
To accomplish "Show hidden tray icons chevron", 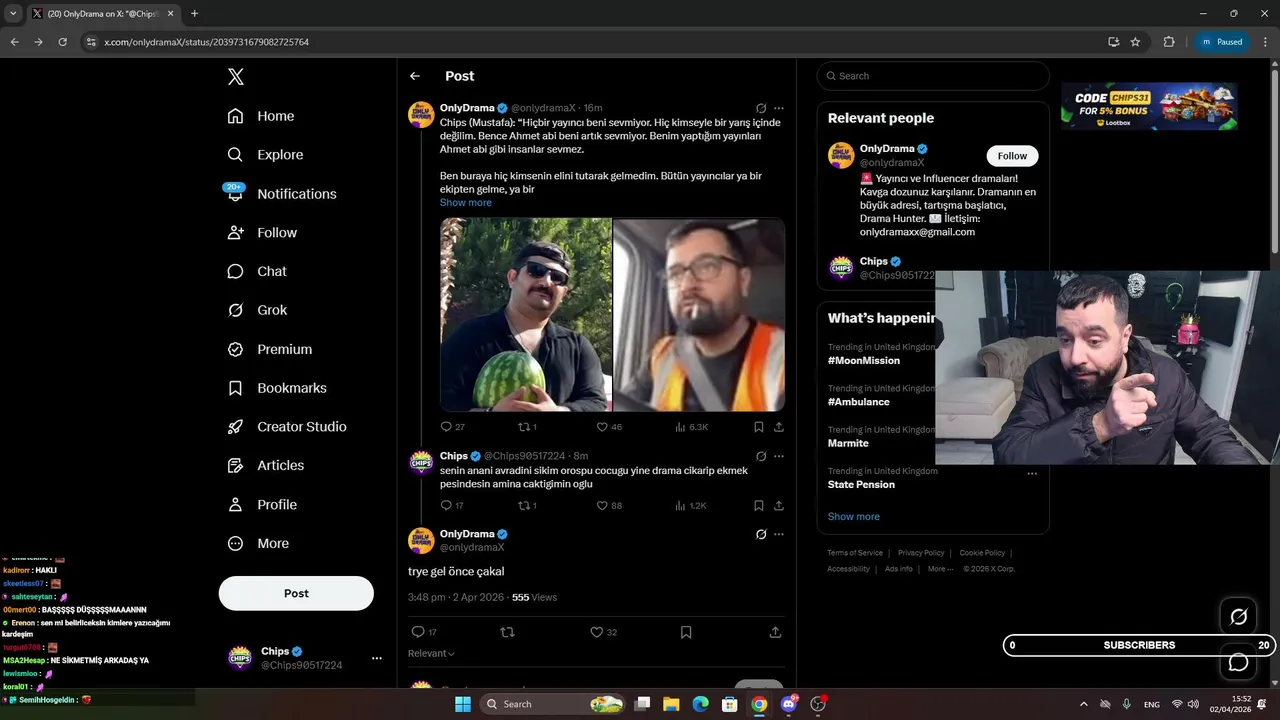I will [1083, 704].
